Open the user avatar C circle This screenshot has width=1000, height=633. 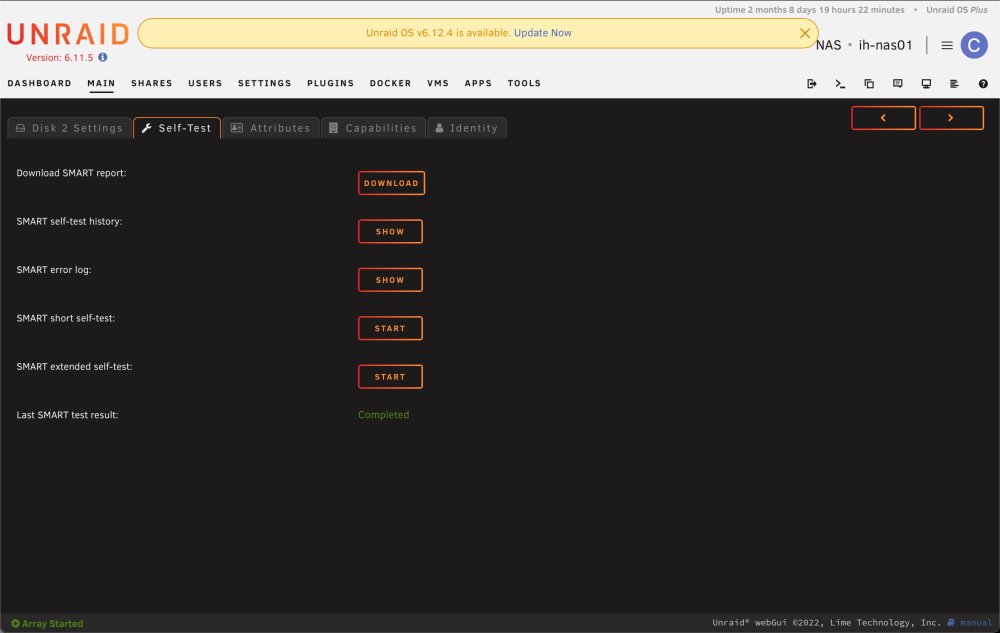pyautogui.click(x=974, y=45)
